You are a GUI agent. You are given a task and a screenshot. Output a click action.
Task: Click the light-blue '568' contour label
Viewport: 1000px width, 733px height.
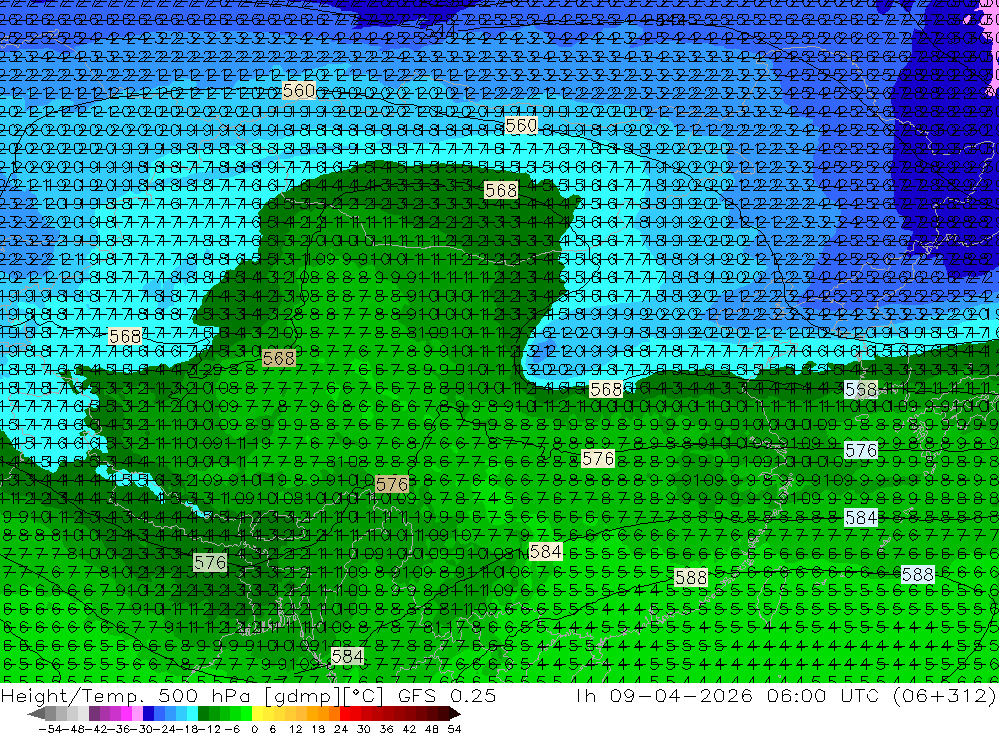[x=861, y=389]
